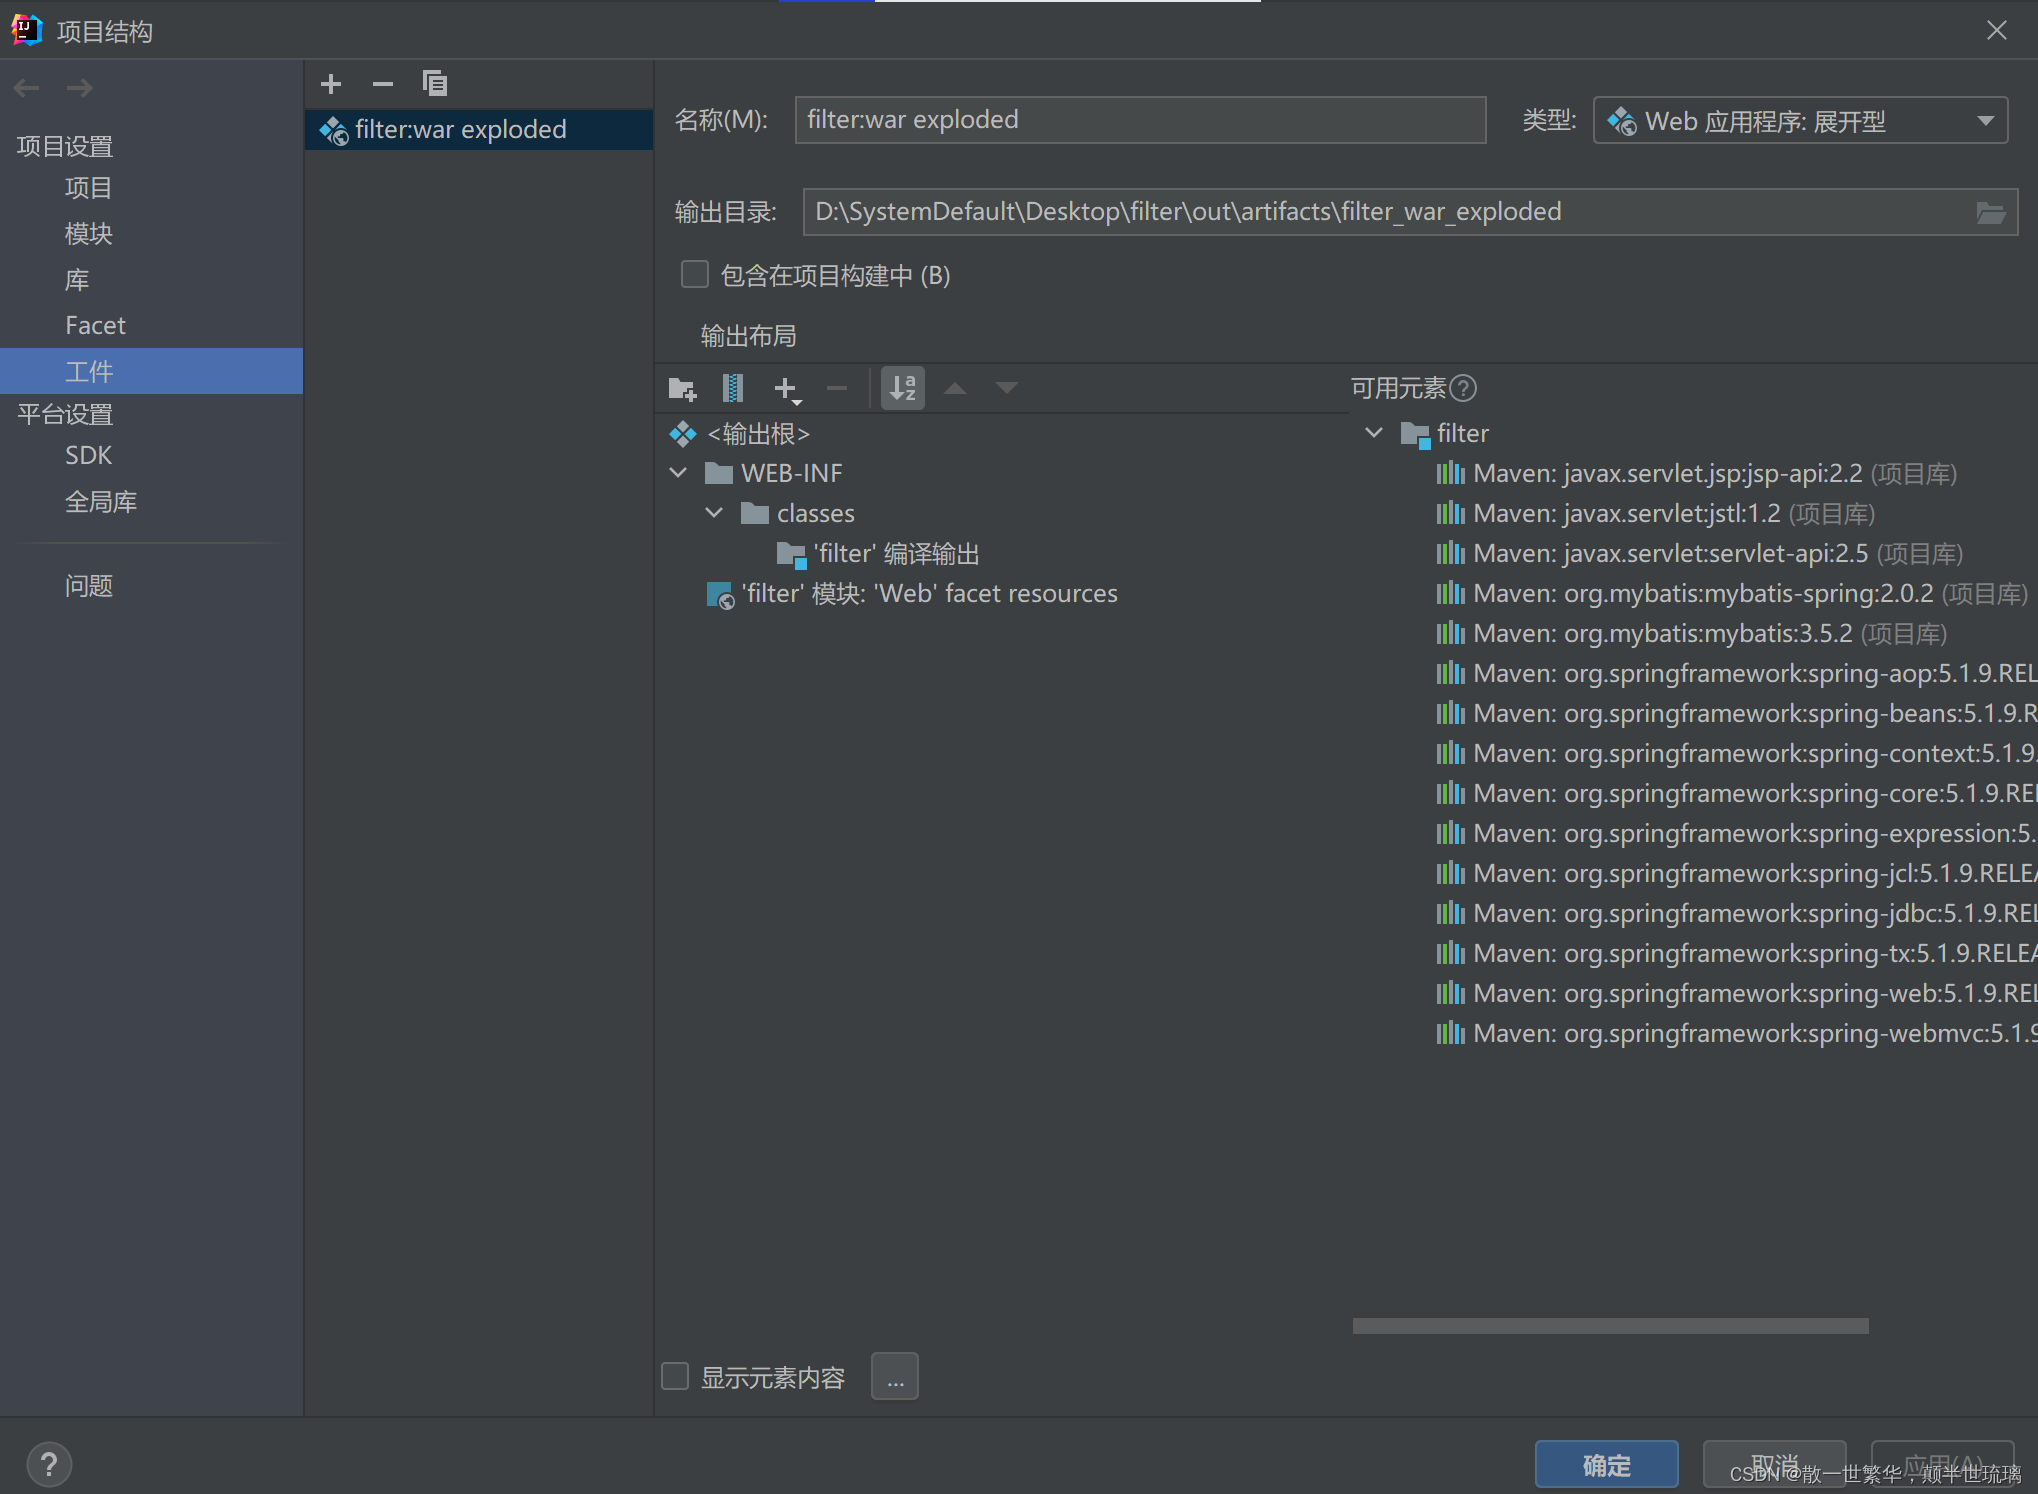Viewport: 2038px width, 1494px height.
Task: Select Maven spring-jcl library
Action: (1736, 873)
